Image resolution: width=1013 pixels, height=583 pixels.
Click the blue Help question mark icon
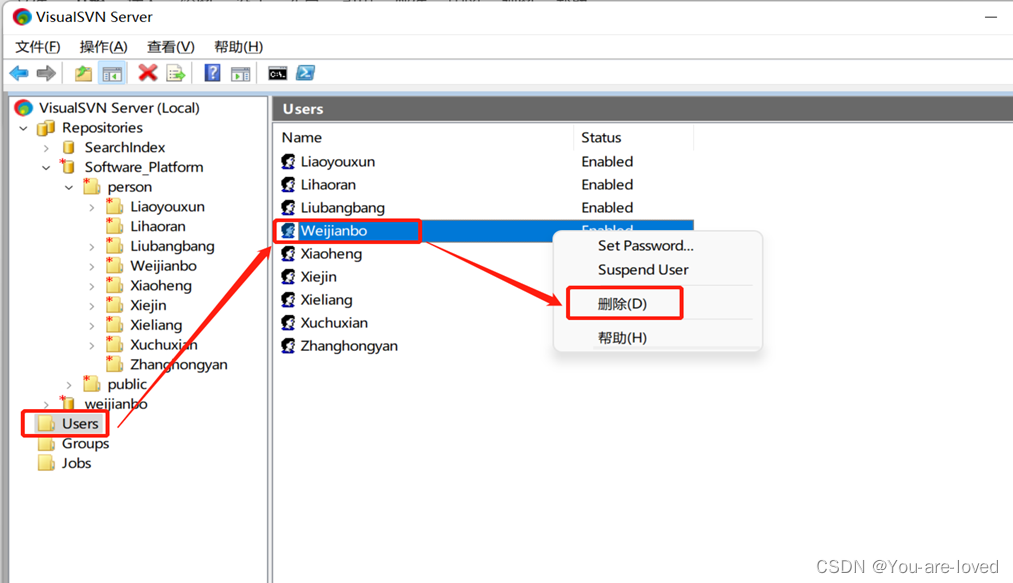tap(213, 73)
